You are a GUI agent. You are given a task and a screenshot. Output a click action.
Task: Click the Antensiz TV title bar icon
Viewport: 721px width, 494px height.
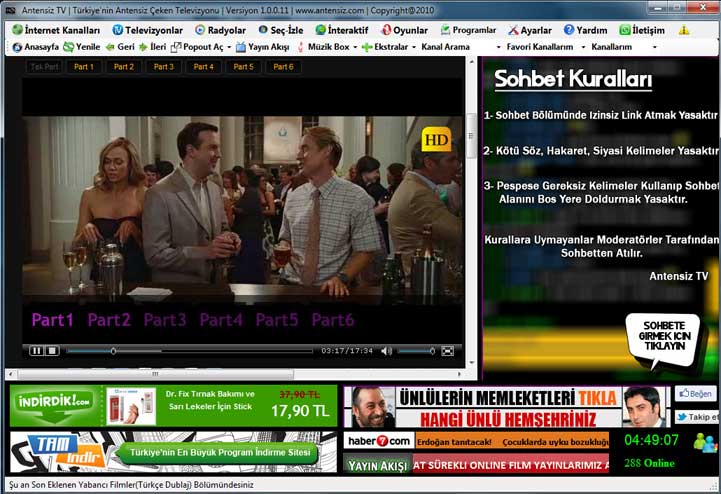11,10
